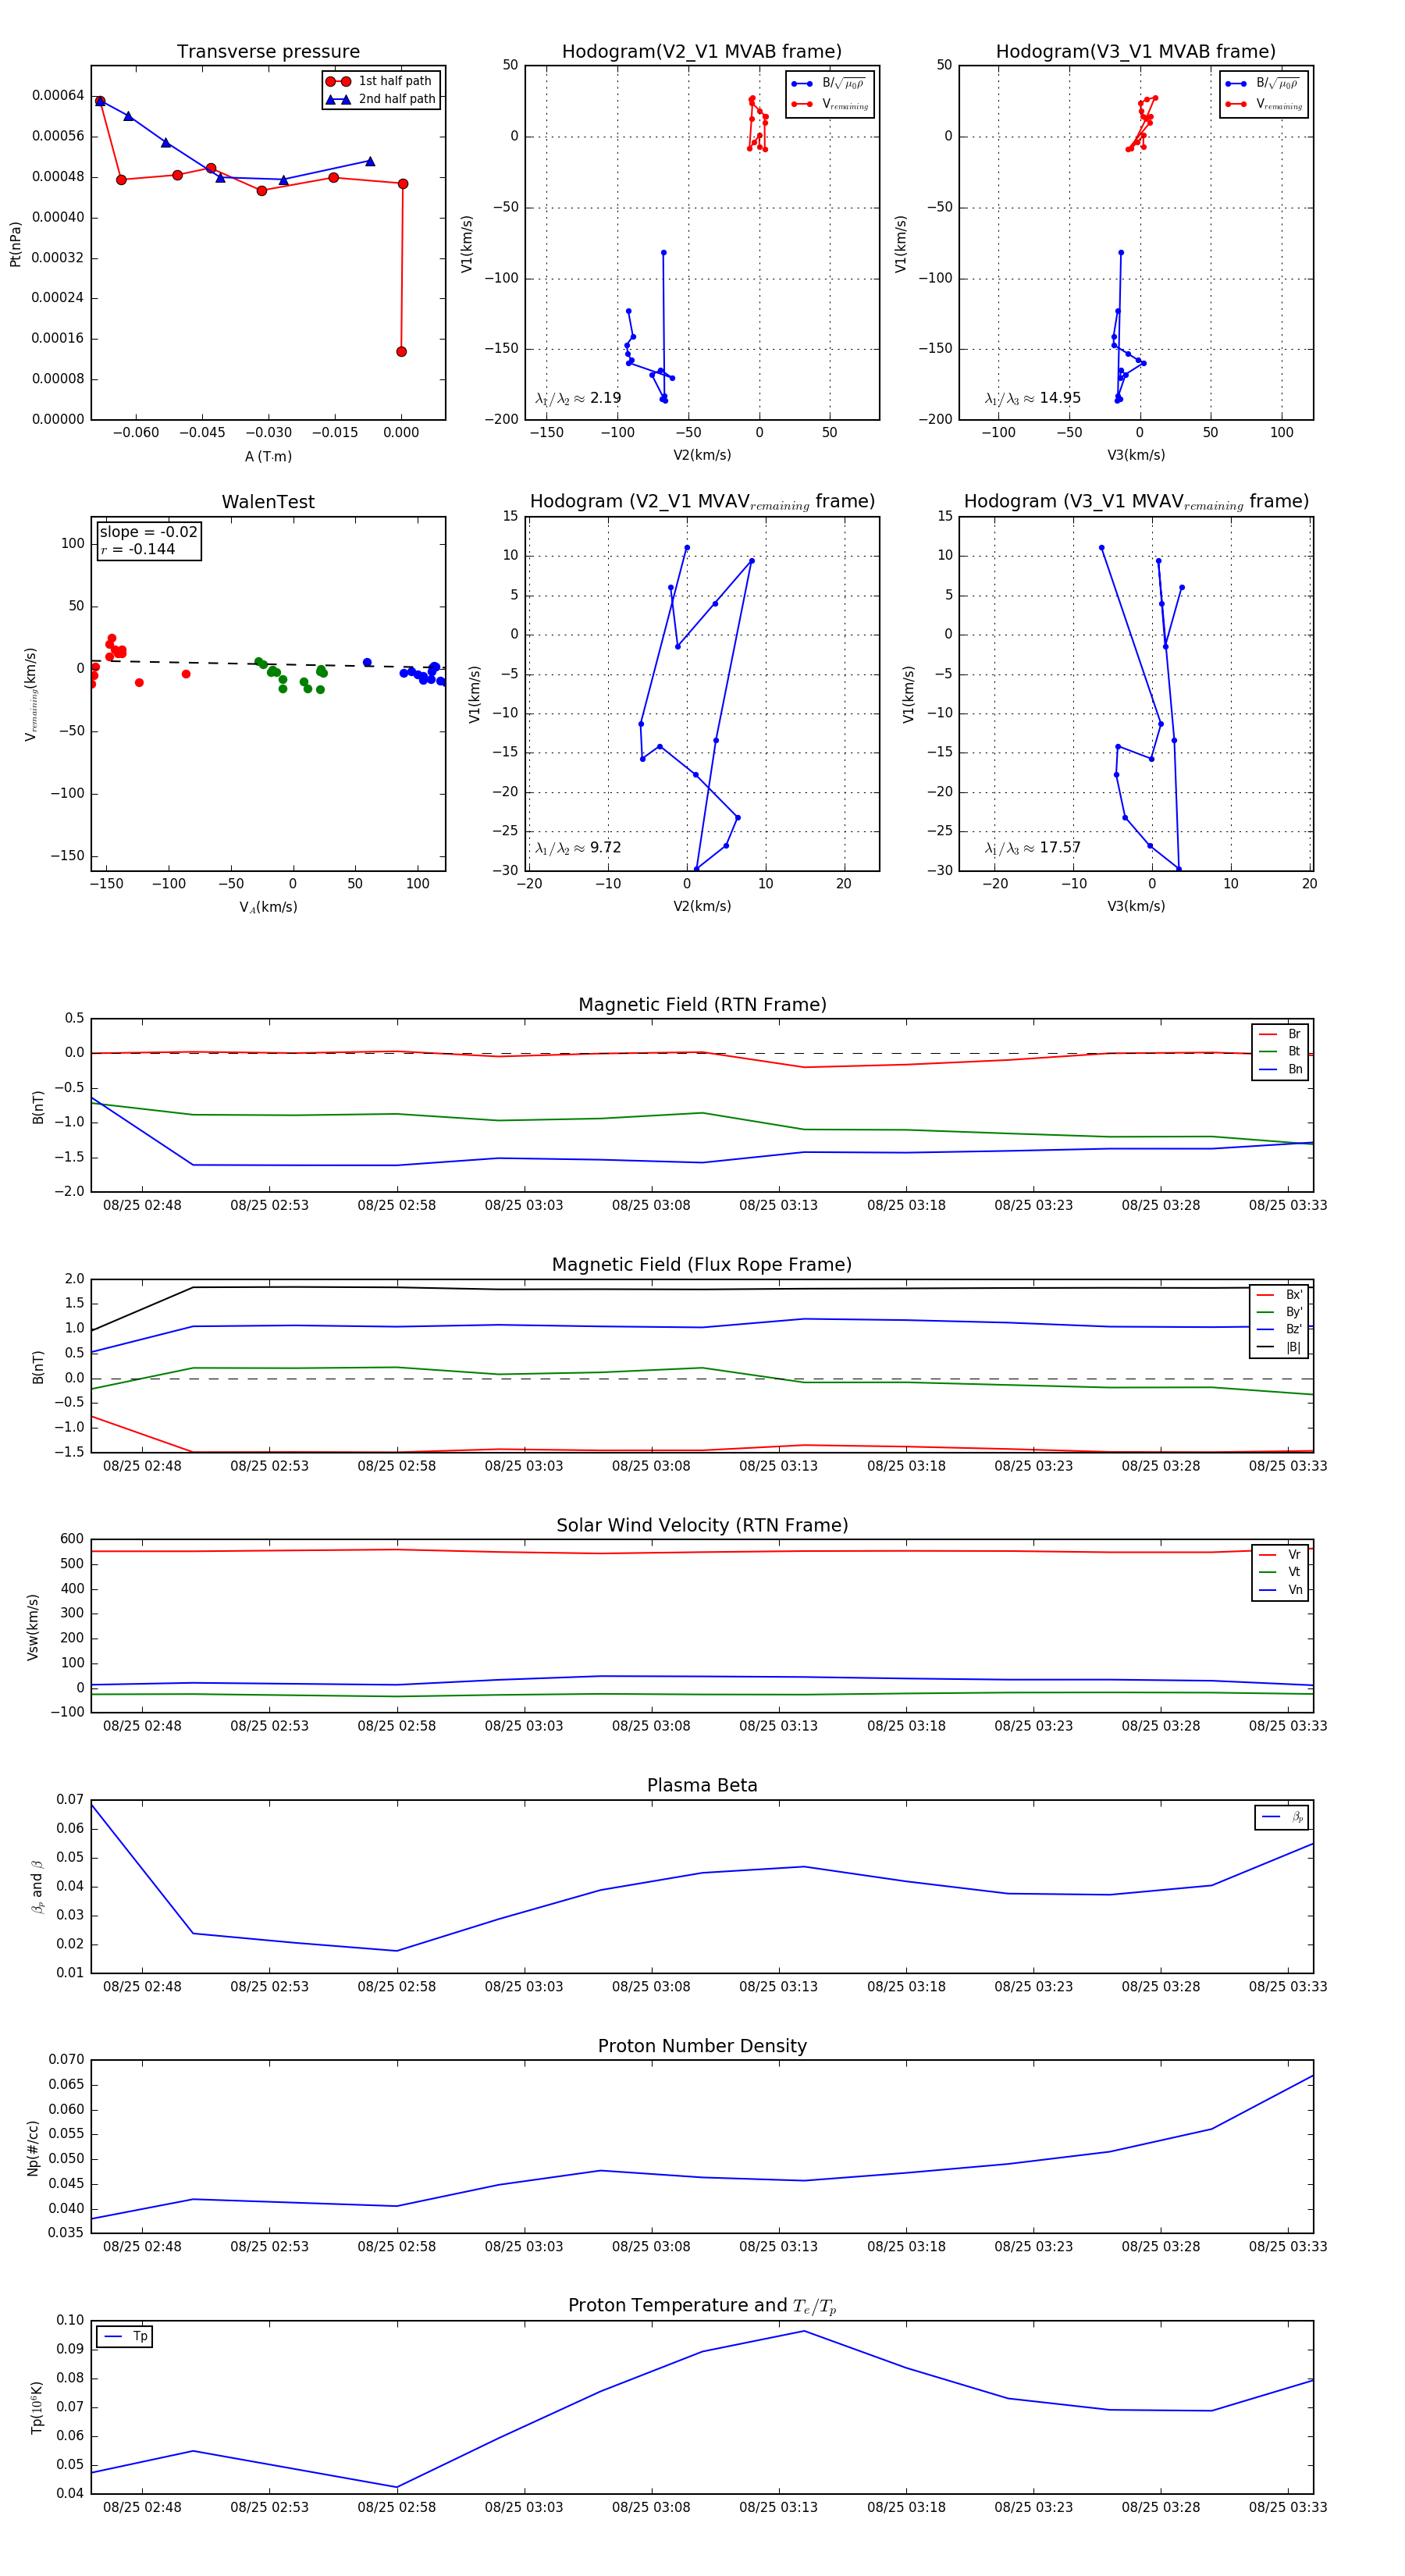Click the '0.00064' tick on Transverse pressure

pyautogui.click(x=58, y=95)
